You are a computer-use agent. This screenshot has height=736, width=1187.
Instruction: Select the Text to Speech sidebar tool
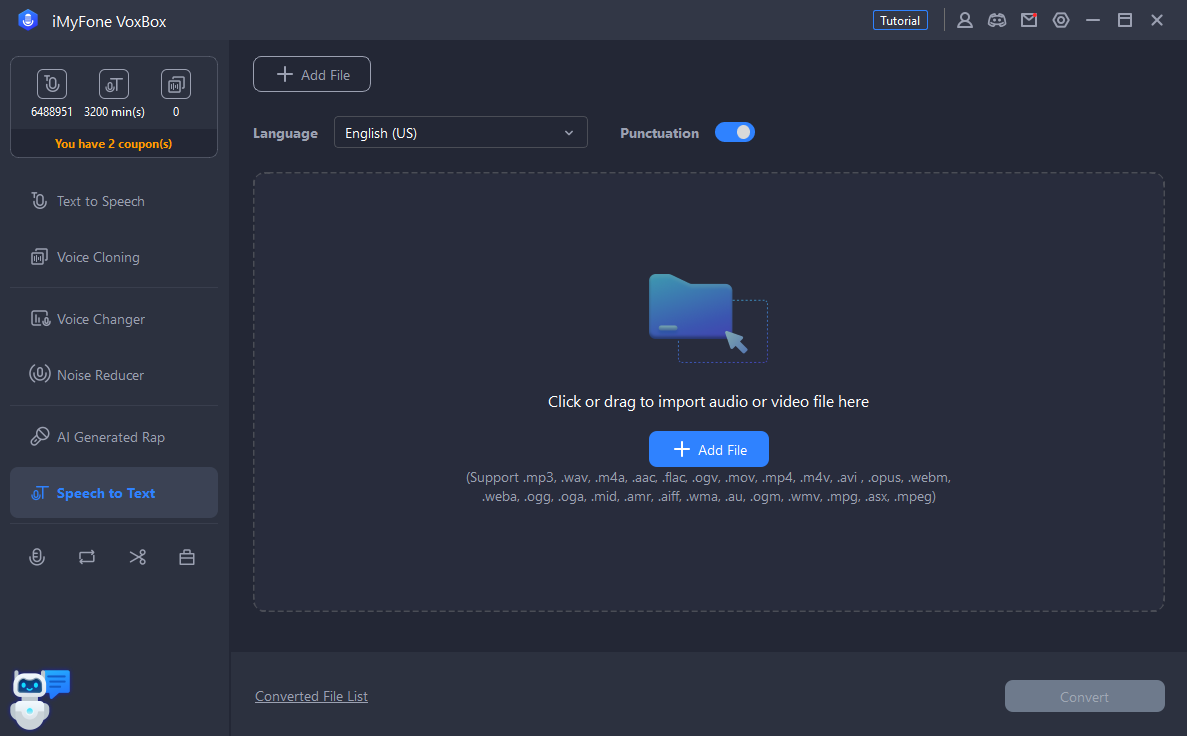(x=99, y=201)
